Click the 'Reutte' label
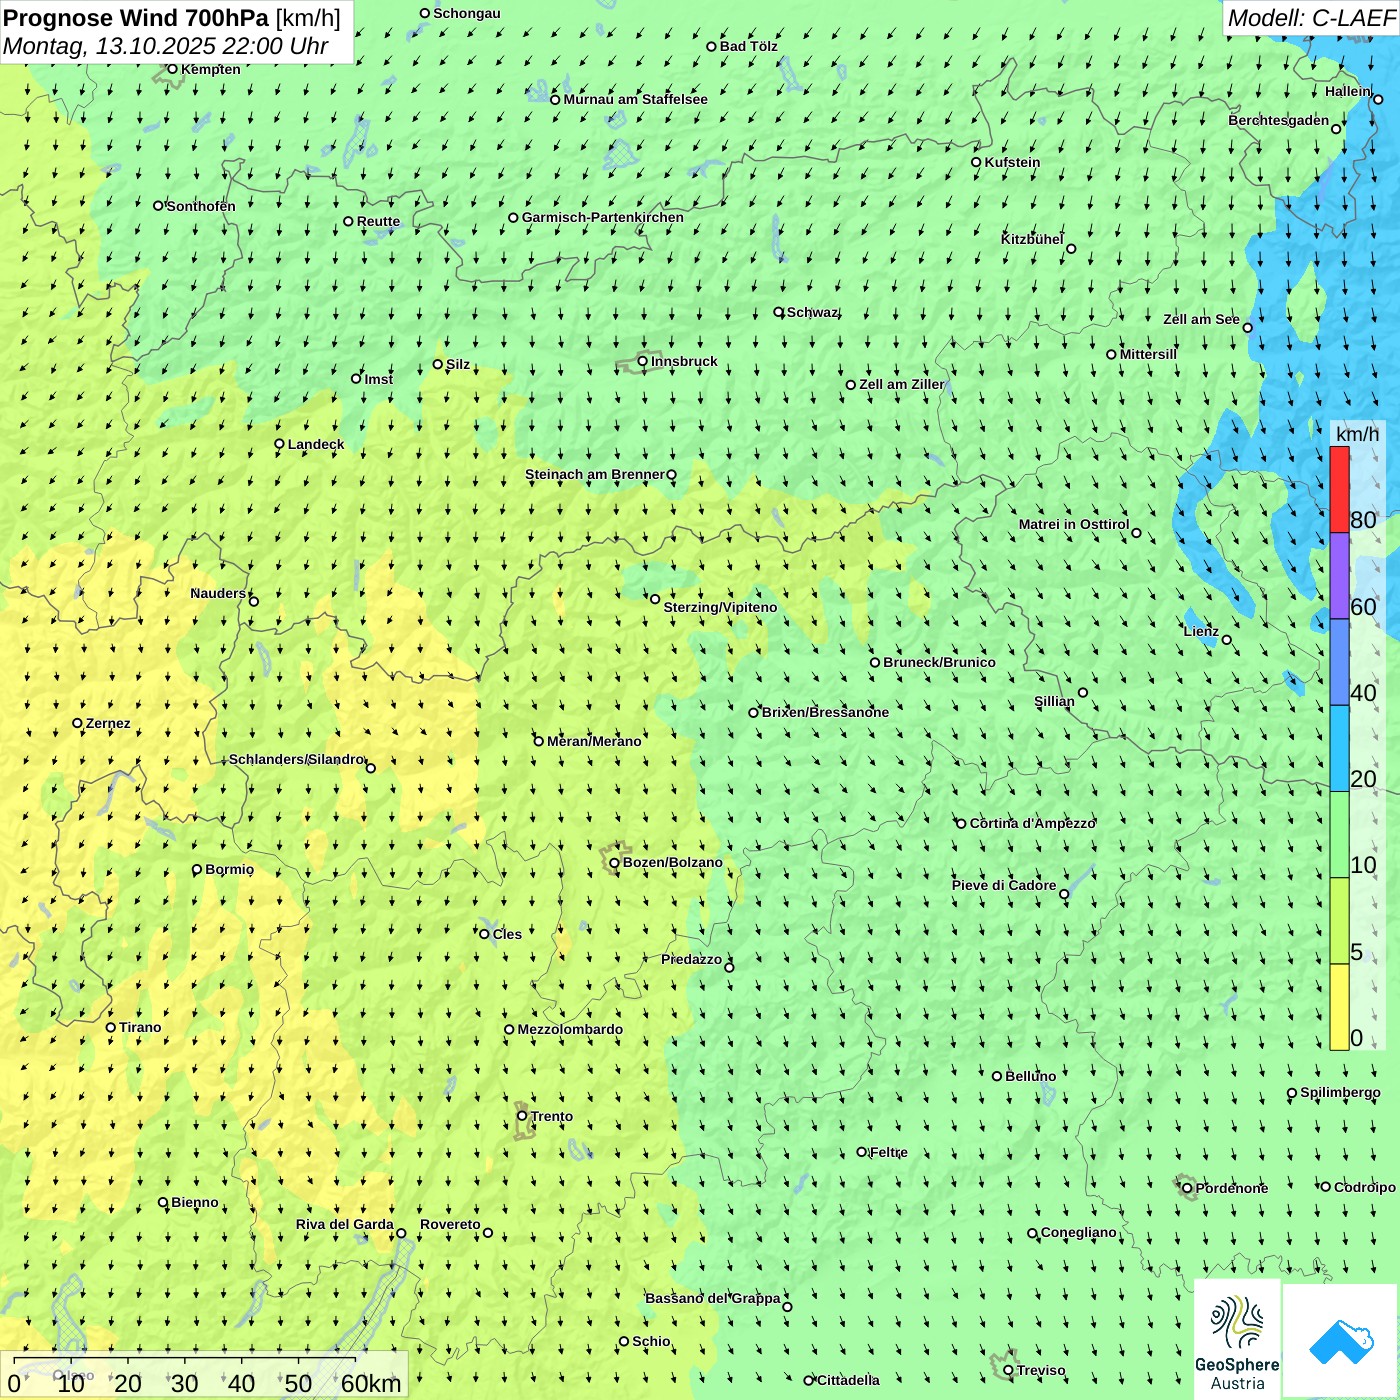This screenshot has height=1400, width=1400. coord(378,221)
